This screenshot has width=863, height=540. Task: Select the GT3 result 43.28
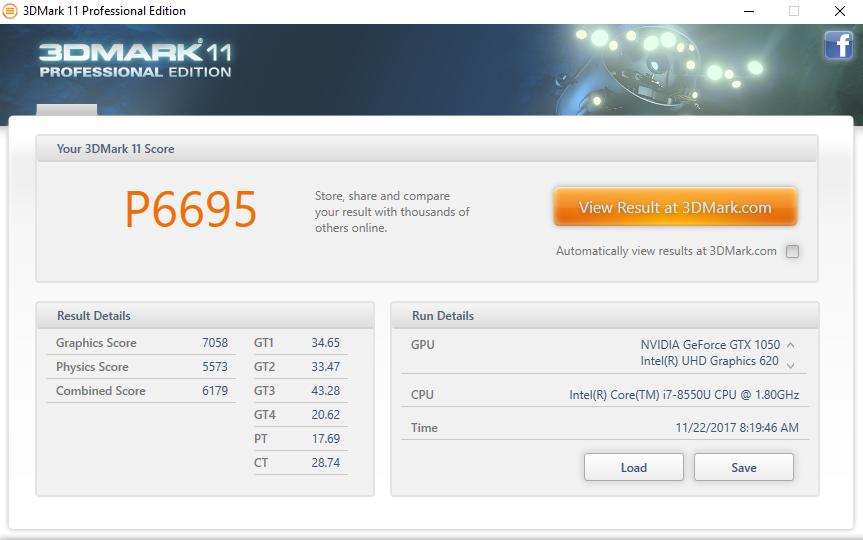pos(325,391)
